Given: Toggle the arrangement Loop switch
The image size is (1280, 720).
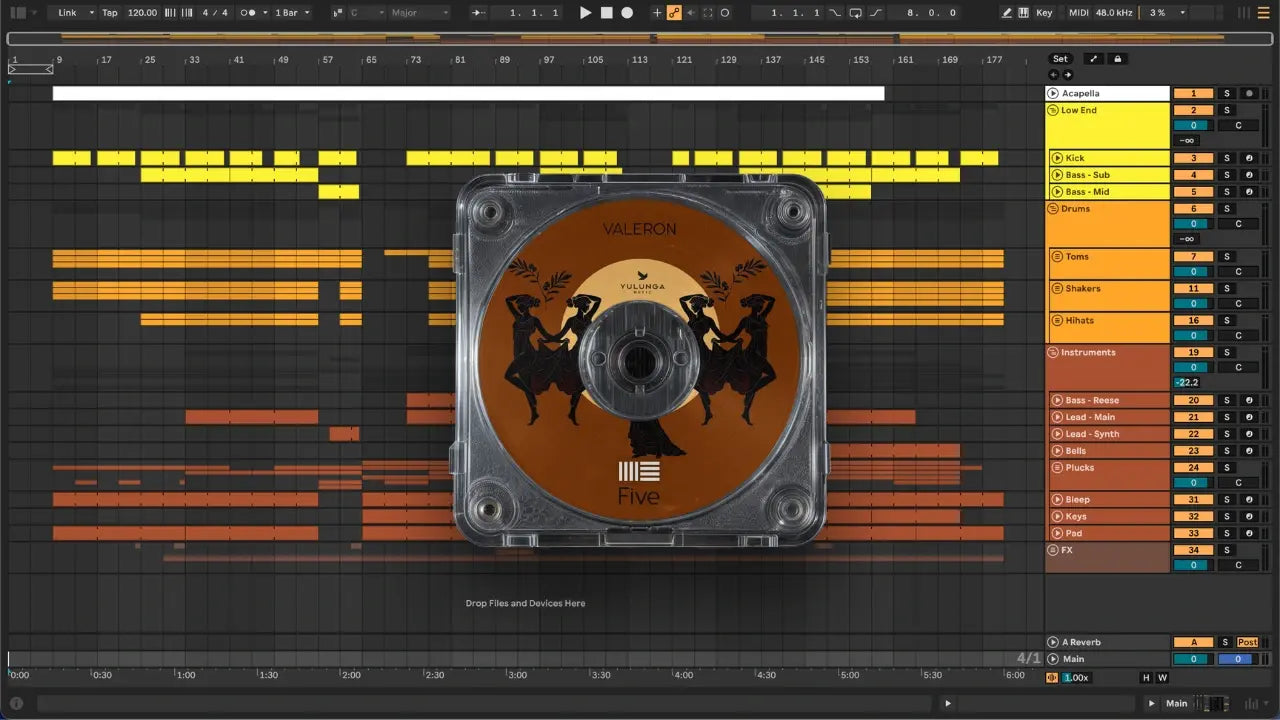Looking at the screenshot, I should click(855, 13).
